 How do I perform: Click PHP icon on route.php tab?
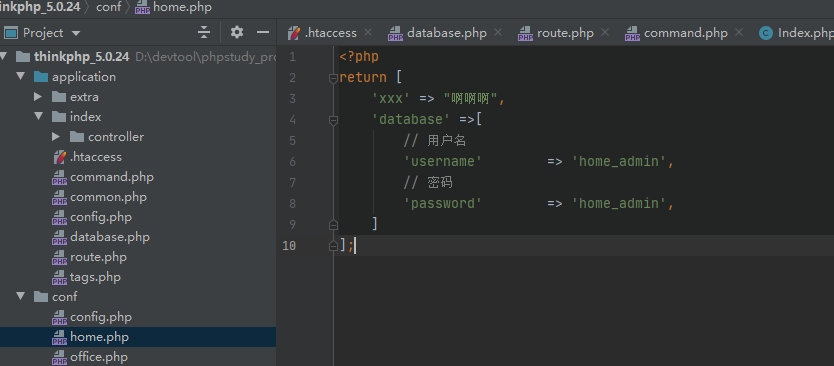coord(525,34)
